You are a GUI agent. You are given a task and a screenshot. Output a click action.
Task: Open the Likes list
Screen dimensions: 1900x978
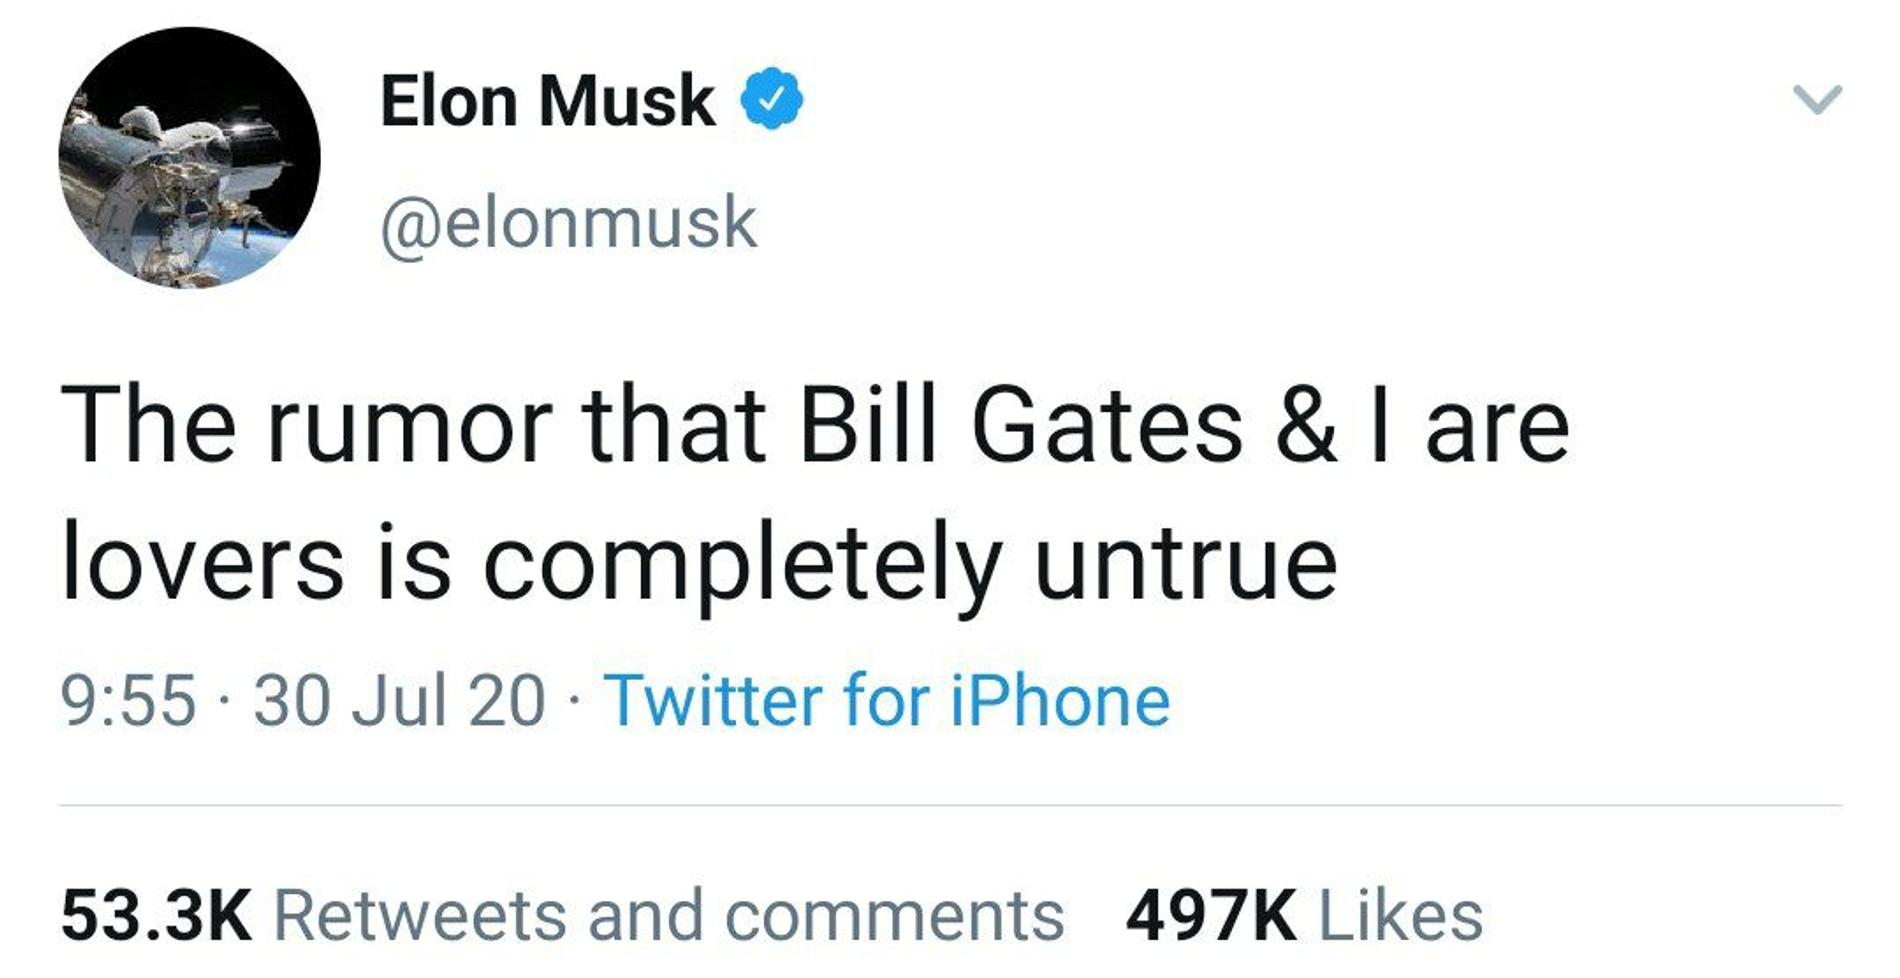[x=1400, y=916]
